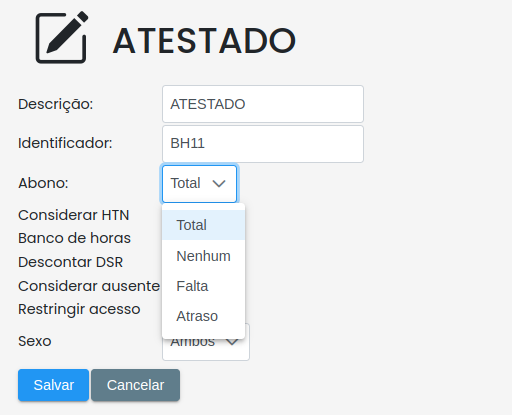
Task: Click the Banco de horas label
Action: coord(74,238)
